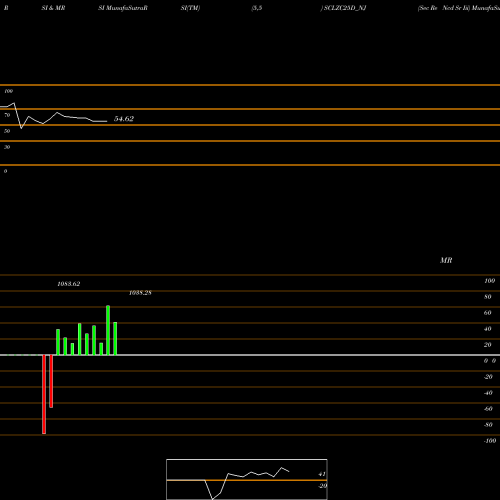Open the mini chart thumbnail at bottom

247,479
